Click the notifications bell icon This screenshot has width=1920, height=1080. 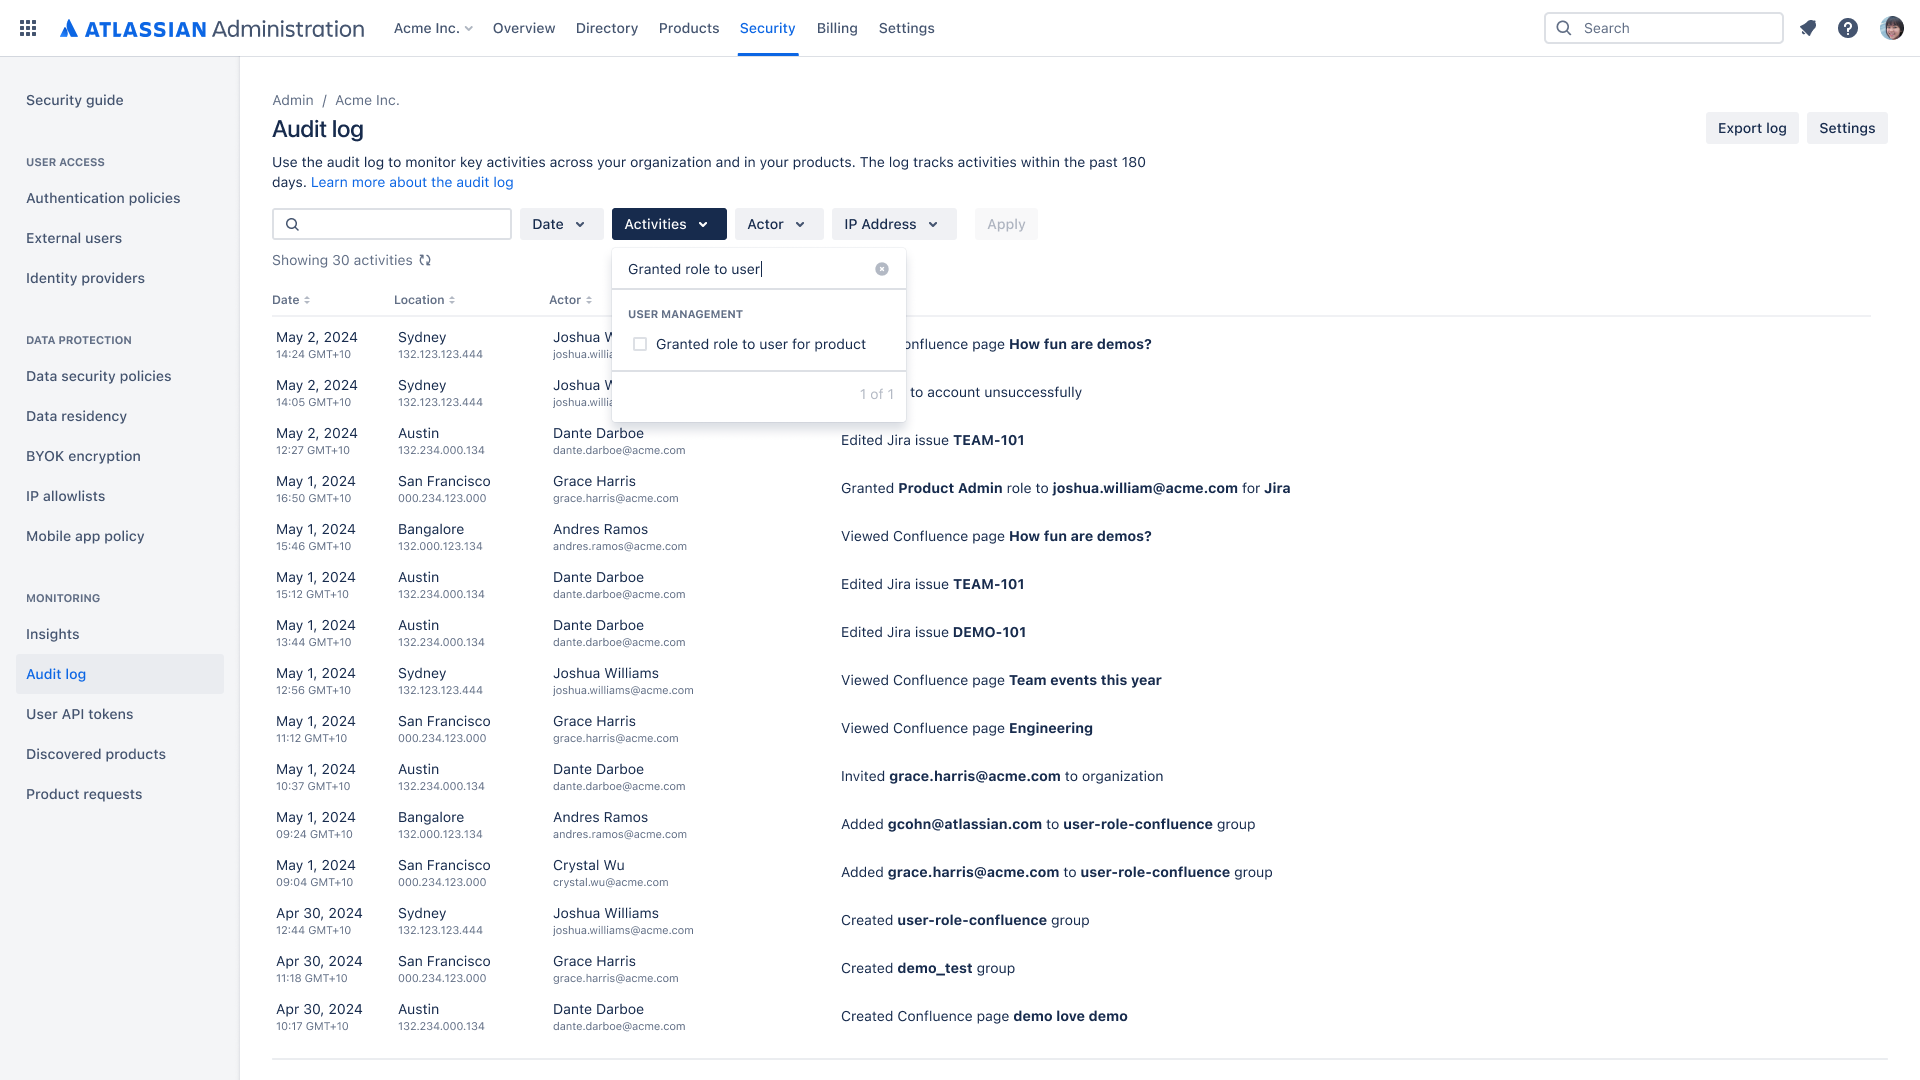1808,28
